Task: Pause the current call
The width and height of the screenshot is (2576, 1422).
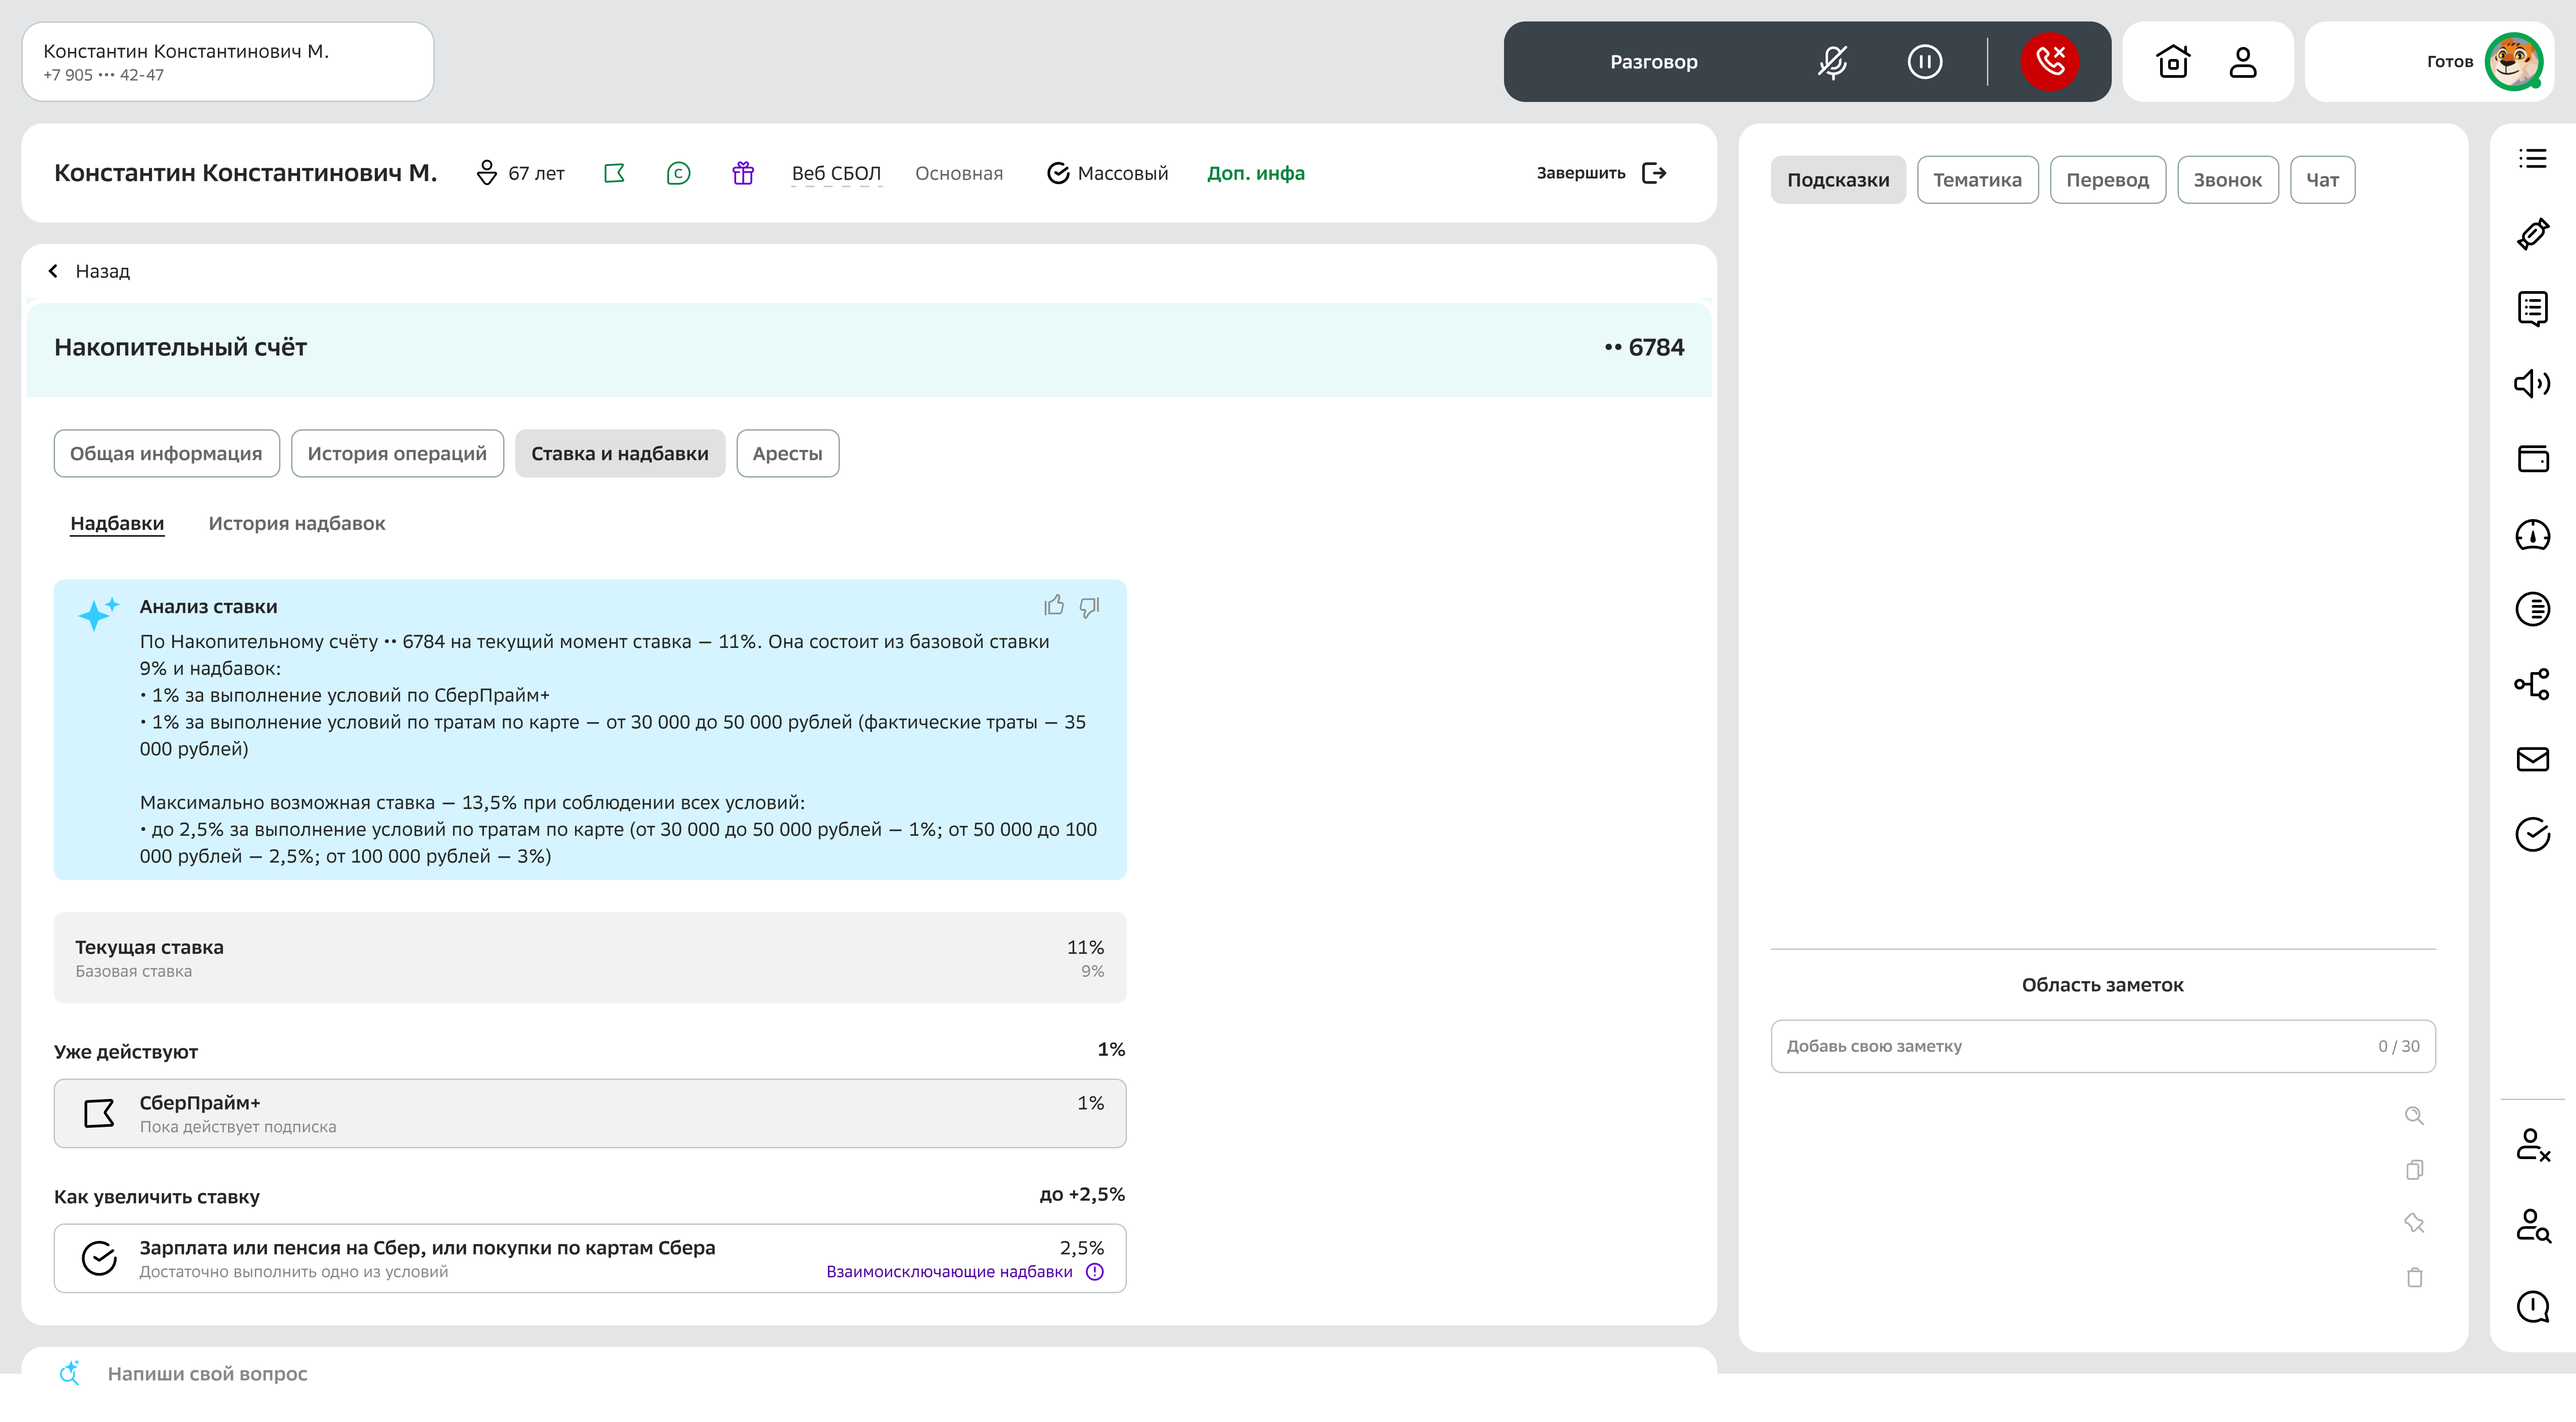Action: click(1924, 62)
